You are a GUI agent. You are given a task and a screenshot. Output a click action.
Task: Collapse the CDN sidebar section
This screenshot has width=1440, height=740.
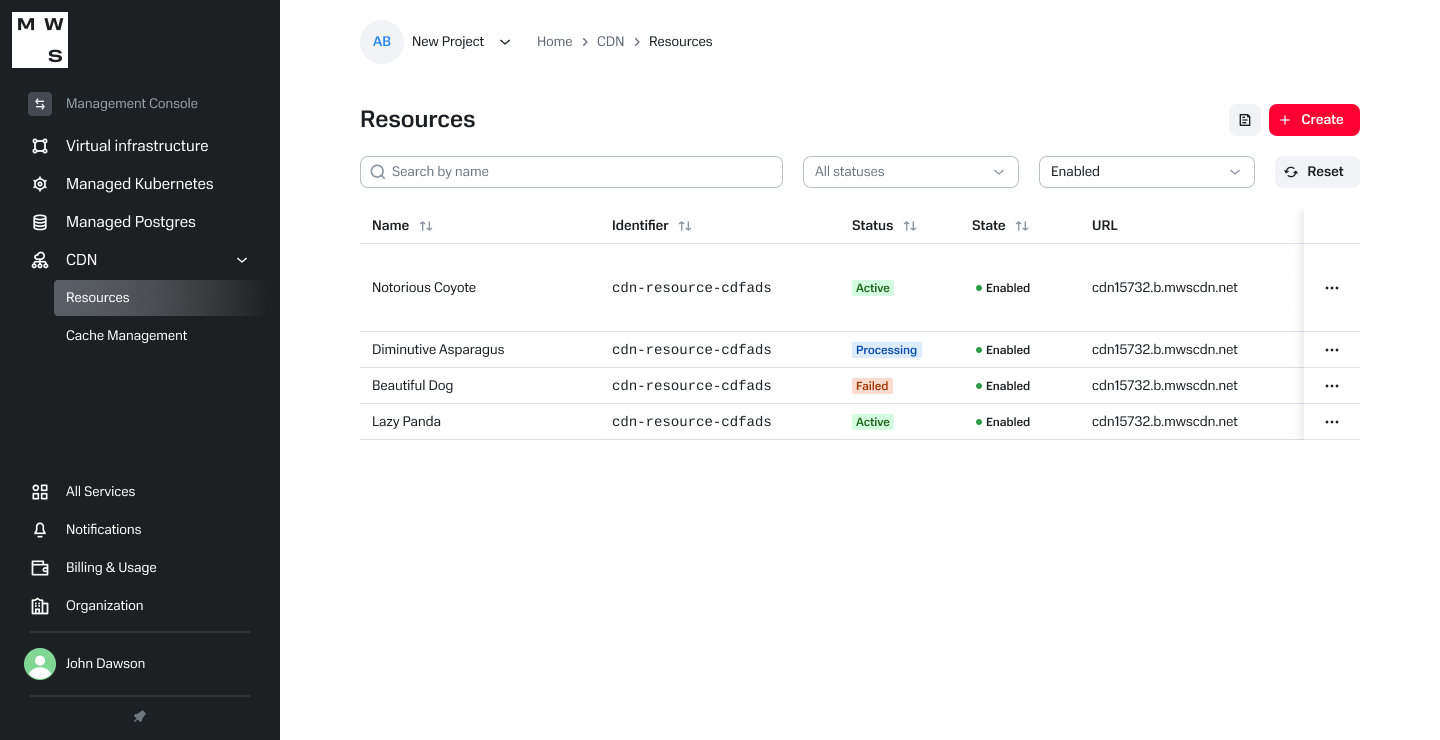241,260
